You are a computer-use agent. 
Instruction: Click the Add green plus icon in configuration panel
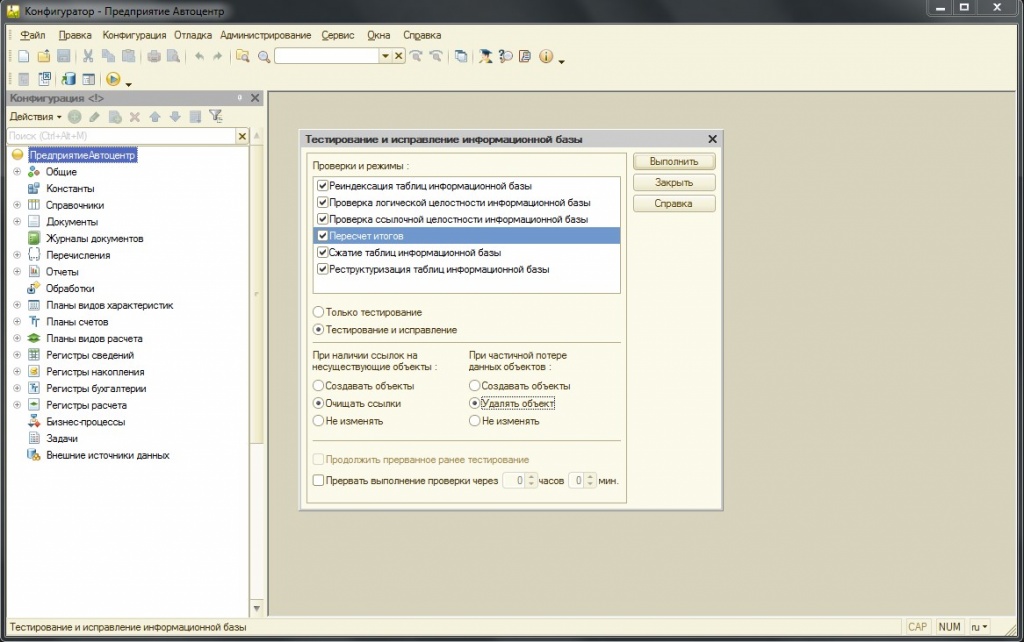tap(75, 117)
